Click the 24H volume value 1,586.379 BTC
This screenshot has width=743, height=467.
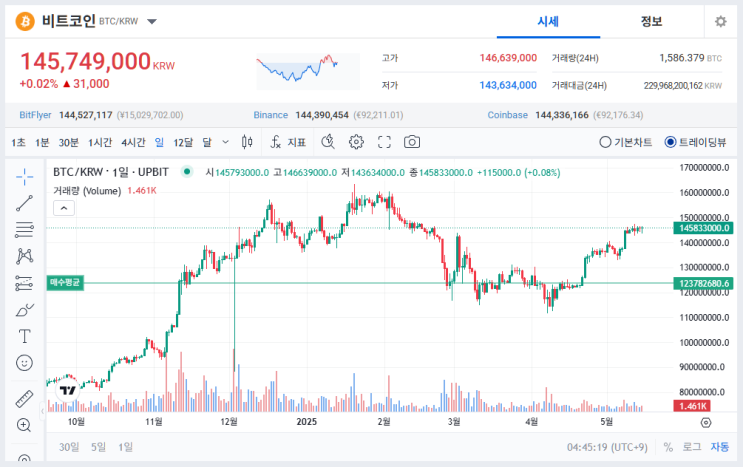(690, 58)
